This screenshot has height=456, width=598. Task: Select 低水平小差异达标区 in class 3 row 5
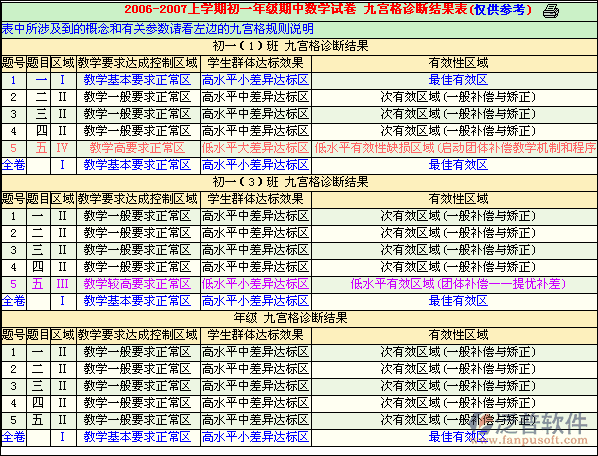click(256, 284)
